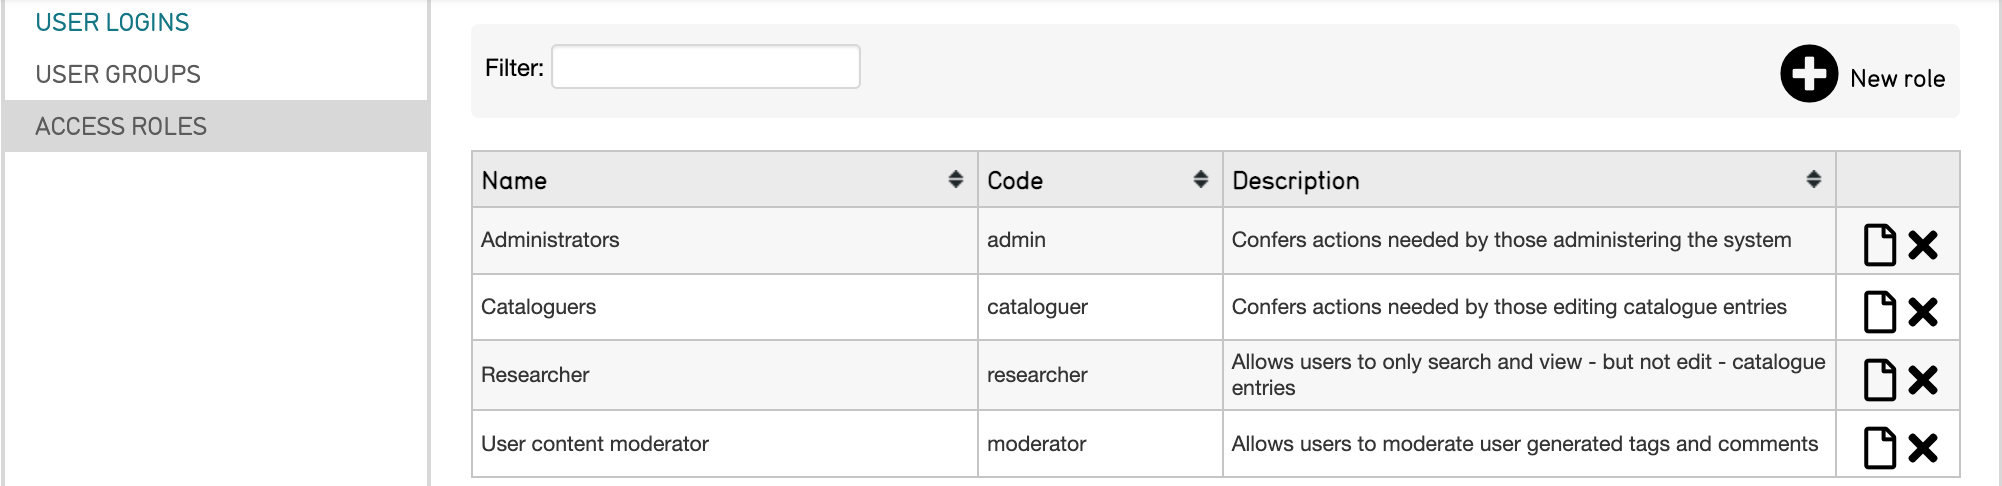The image size is (2002, 486).
Task: Click the New role plus icon
Action: pos(1808,73)
